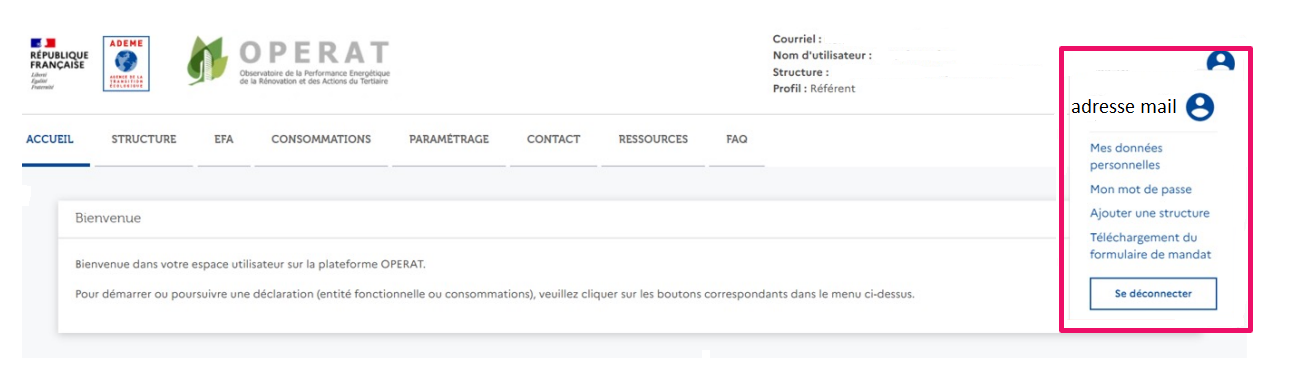Click the user avatar icon beside adresse mail
Screen dimensions: 1295x380
point(1200,107)
